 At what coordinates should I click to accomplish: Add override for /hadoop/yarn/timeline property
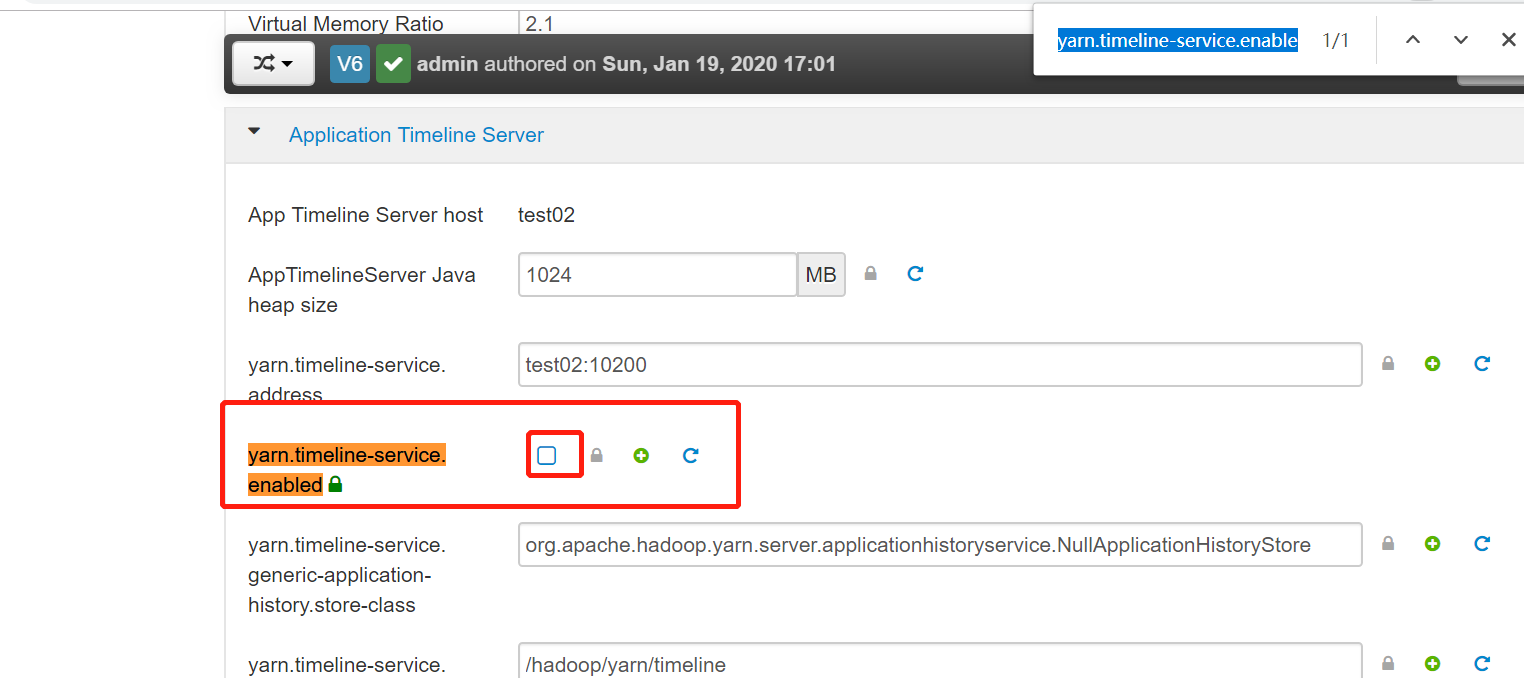click(1433, 663)
